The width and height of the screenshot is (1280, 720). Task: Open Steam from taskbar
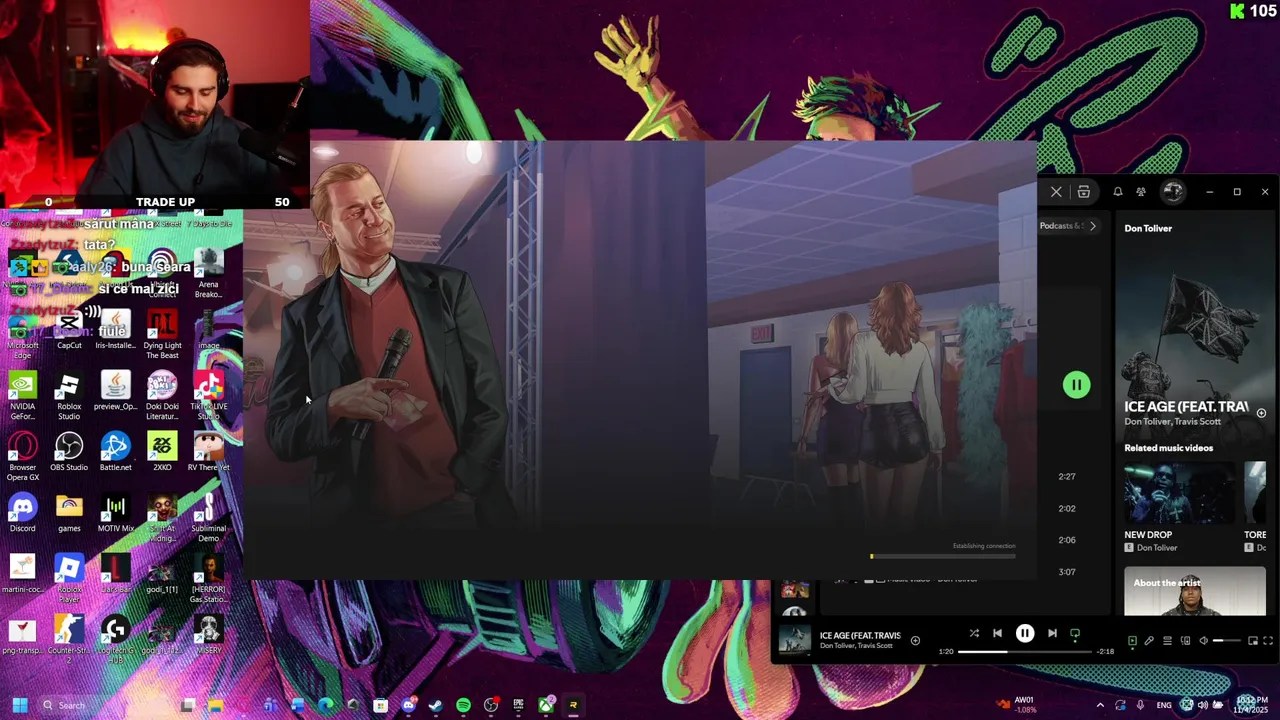pos(436,705)
